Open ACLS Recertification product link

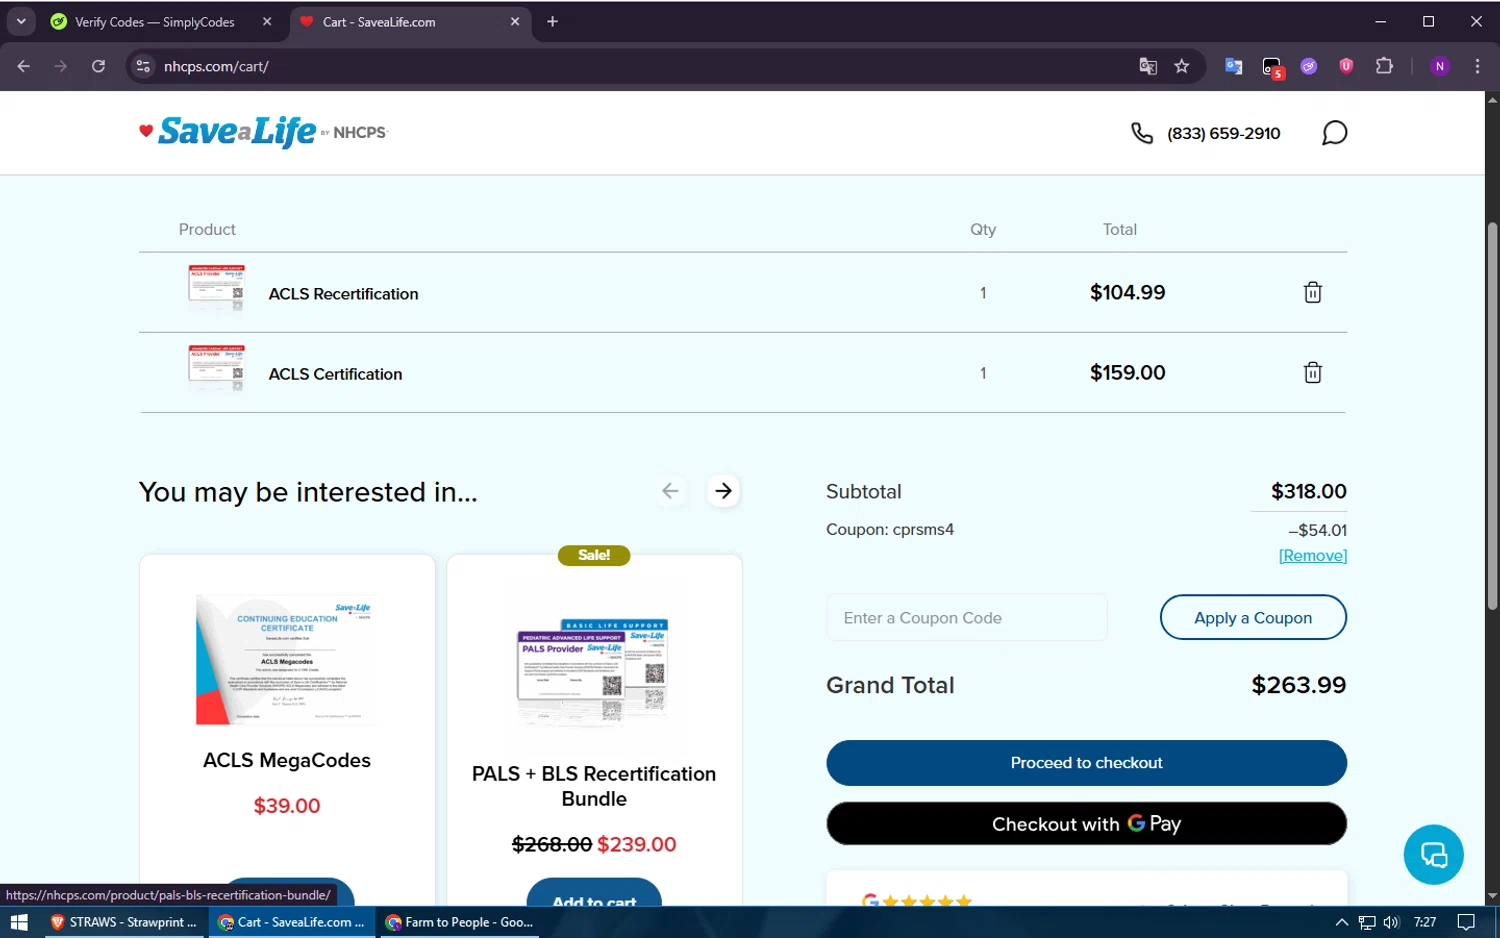[343, 294]
